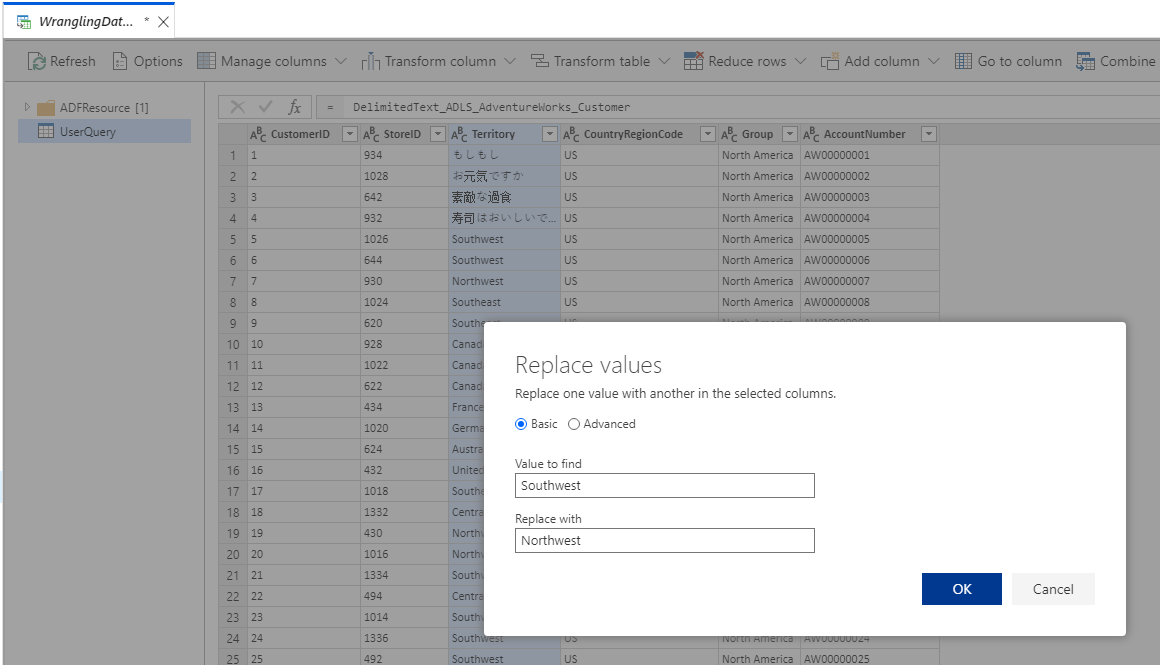Click the AccountNumber column type icon
Screen dimensions: 1160x665
[812, 134]
